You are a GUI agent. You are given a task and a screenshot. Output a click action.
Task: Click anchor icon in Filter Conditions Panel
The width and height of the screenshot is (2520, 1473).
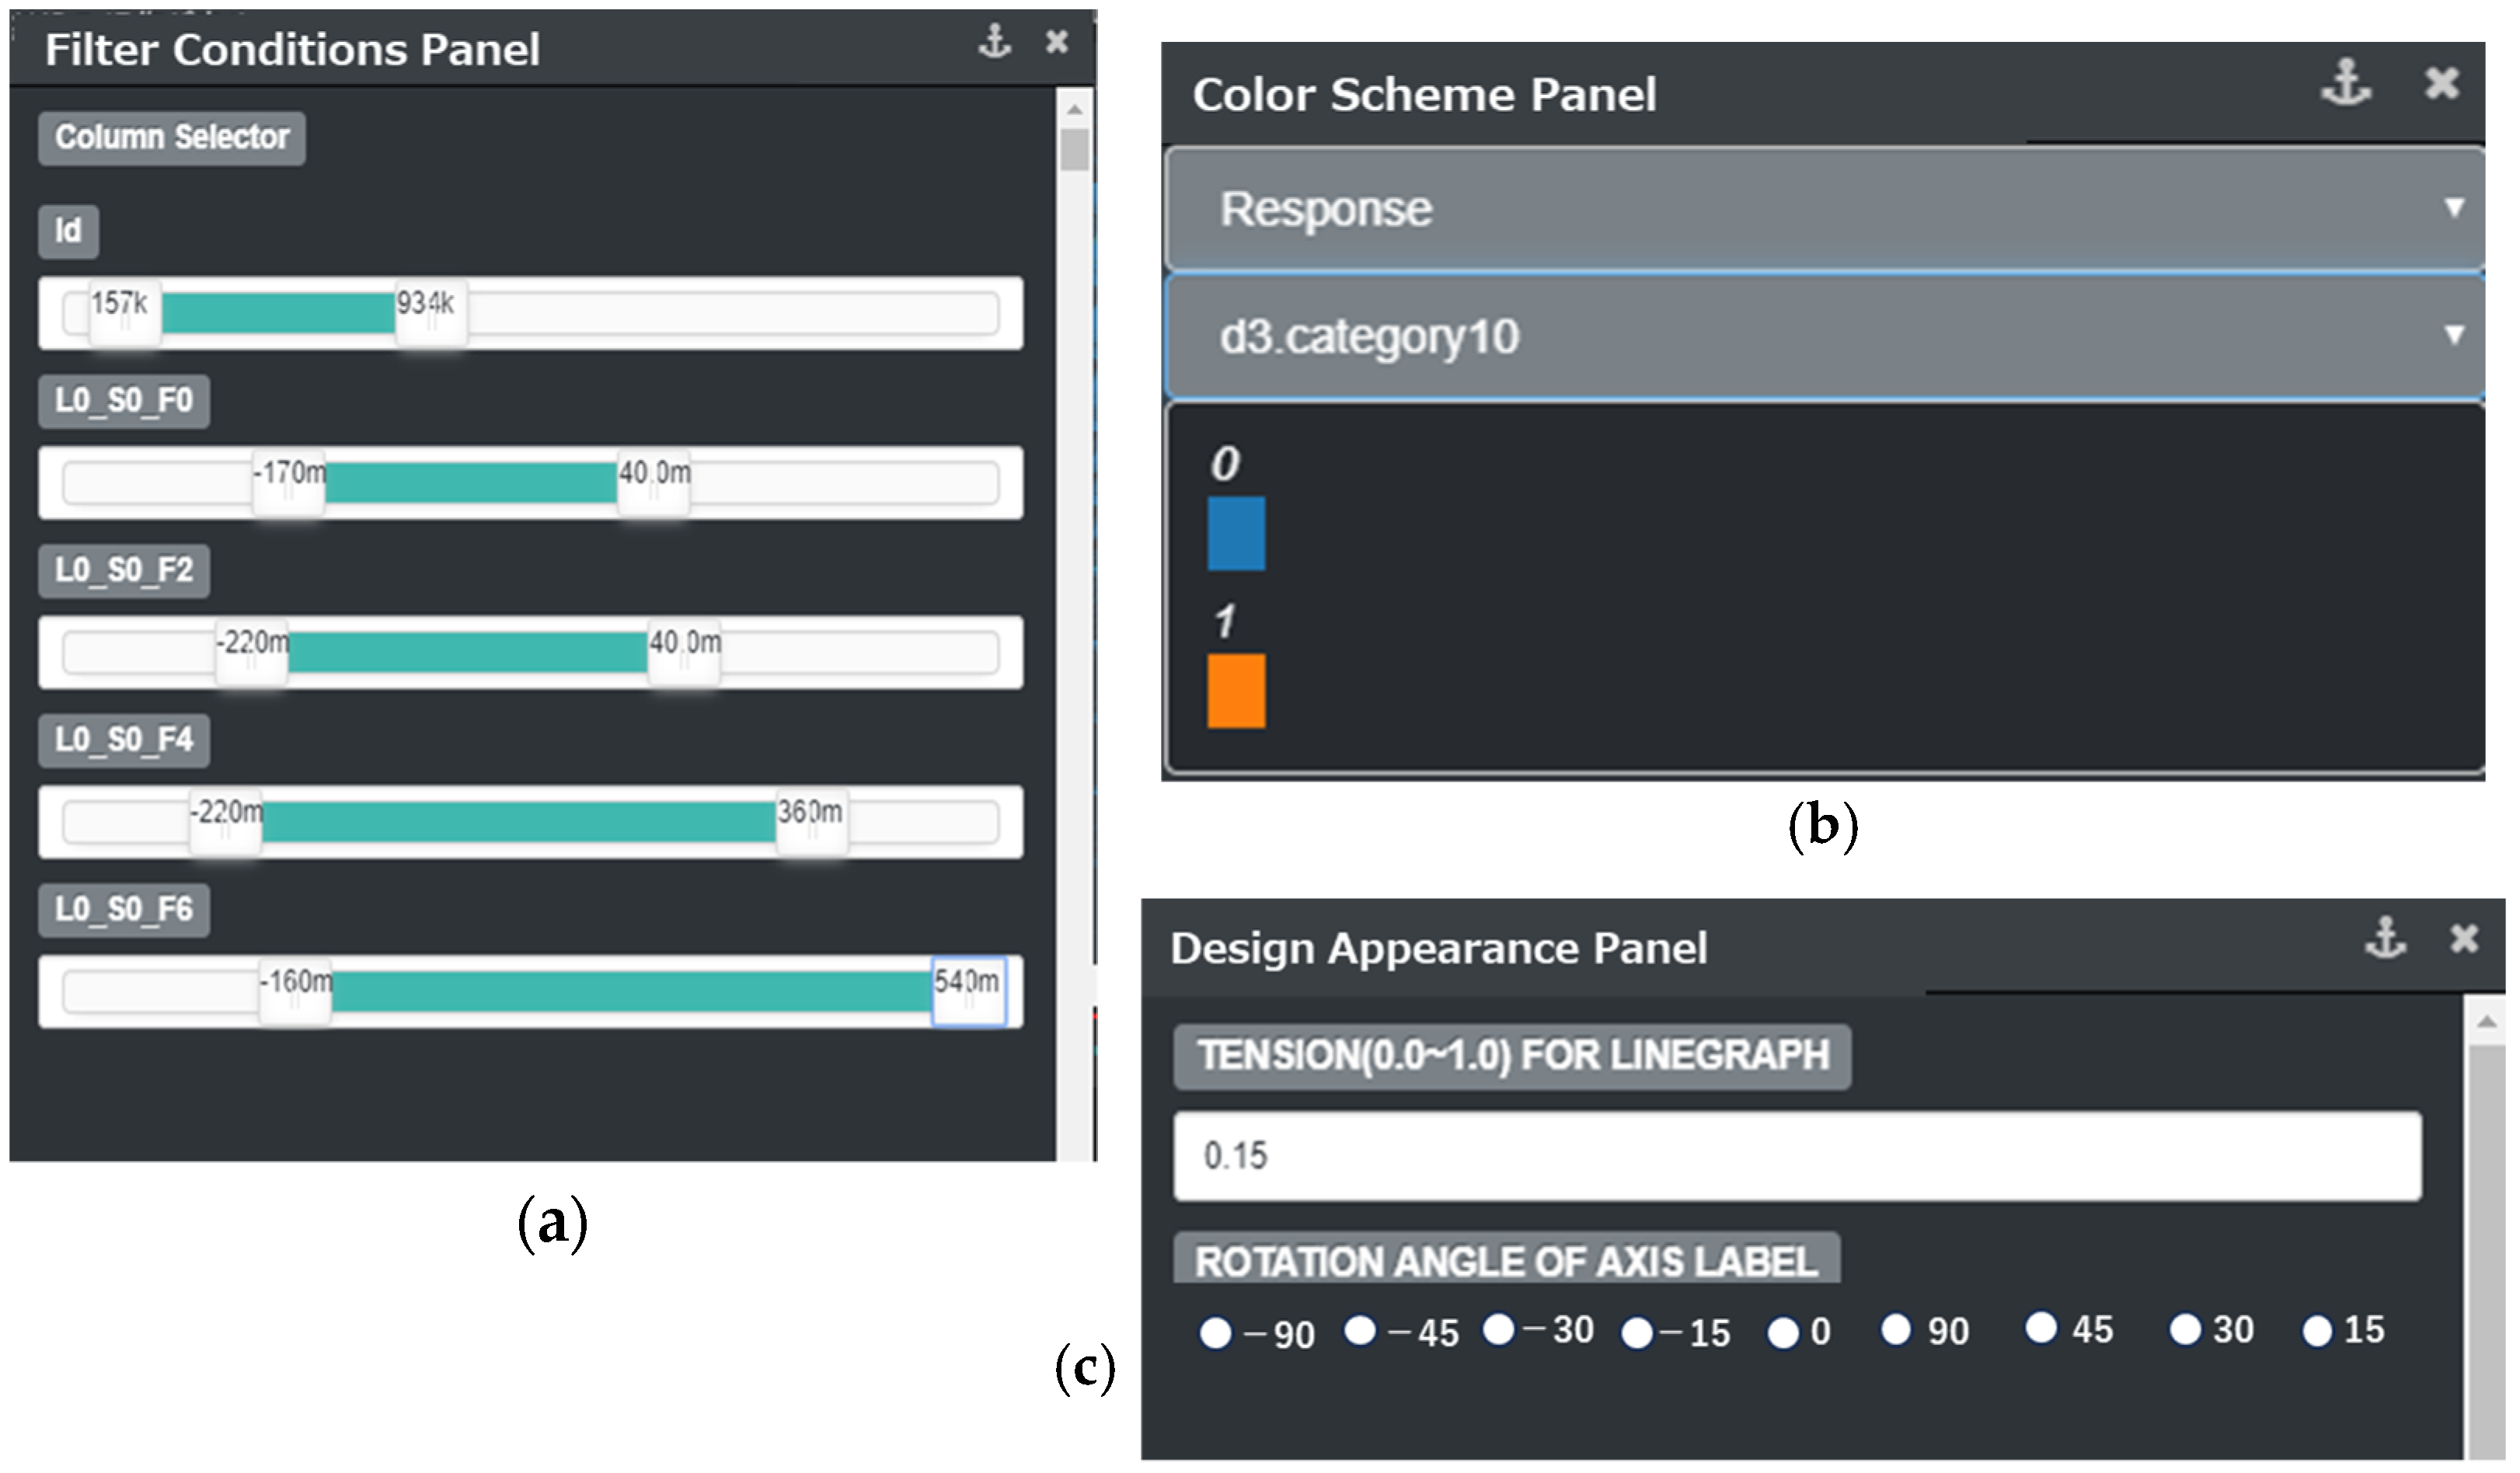994,42
